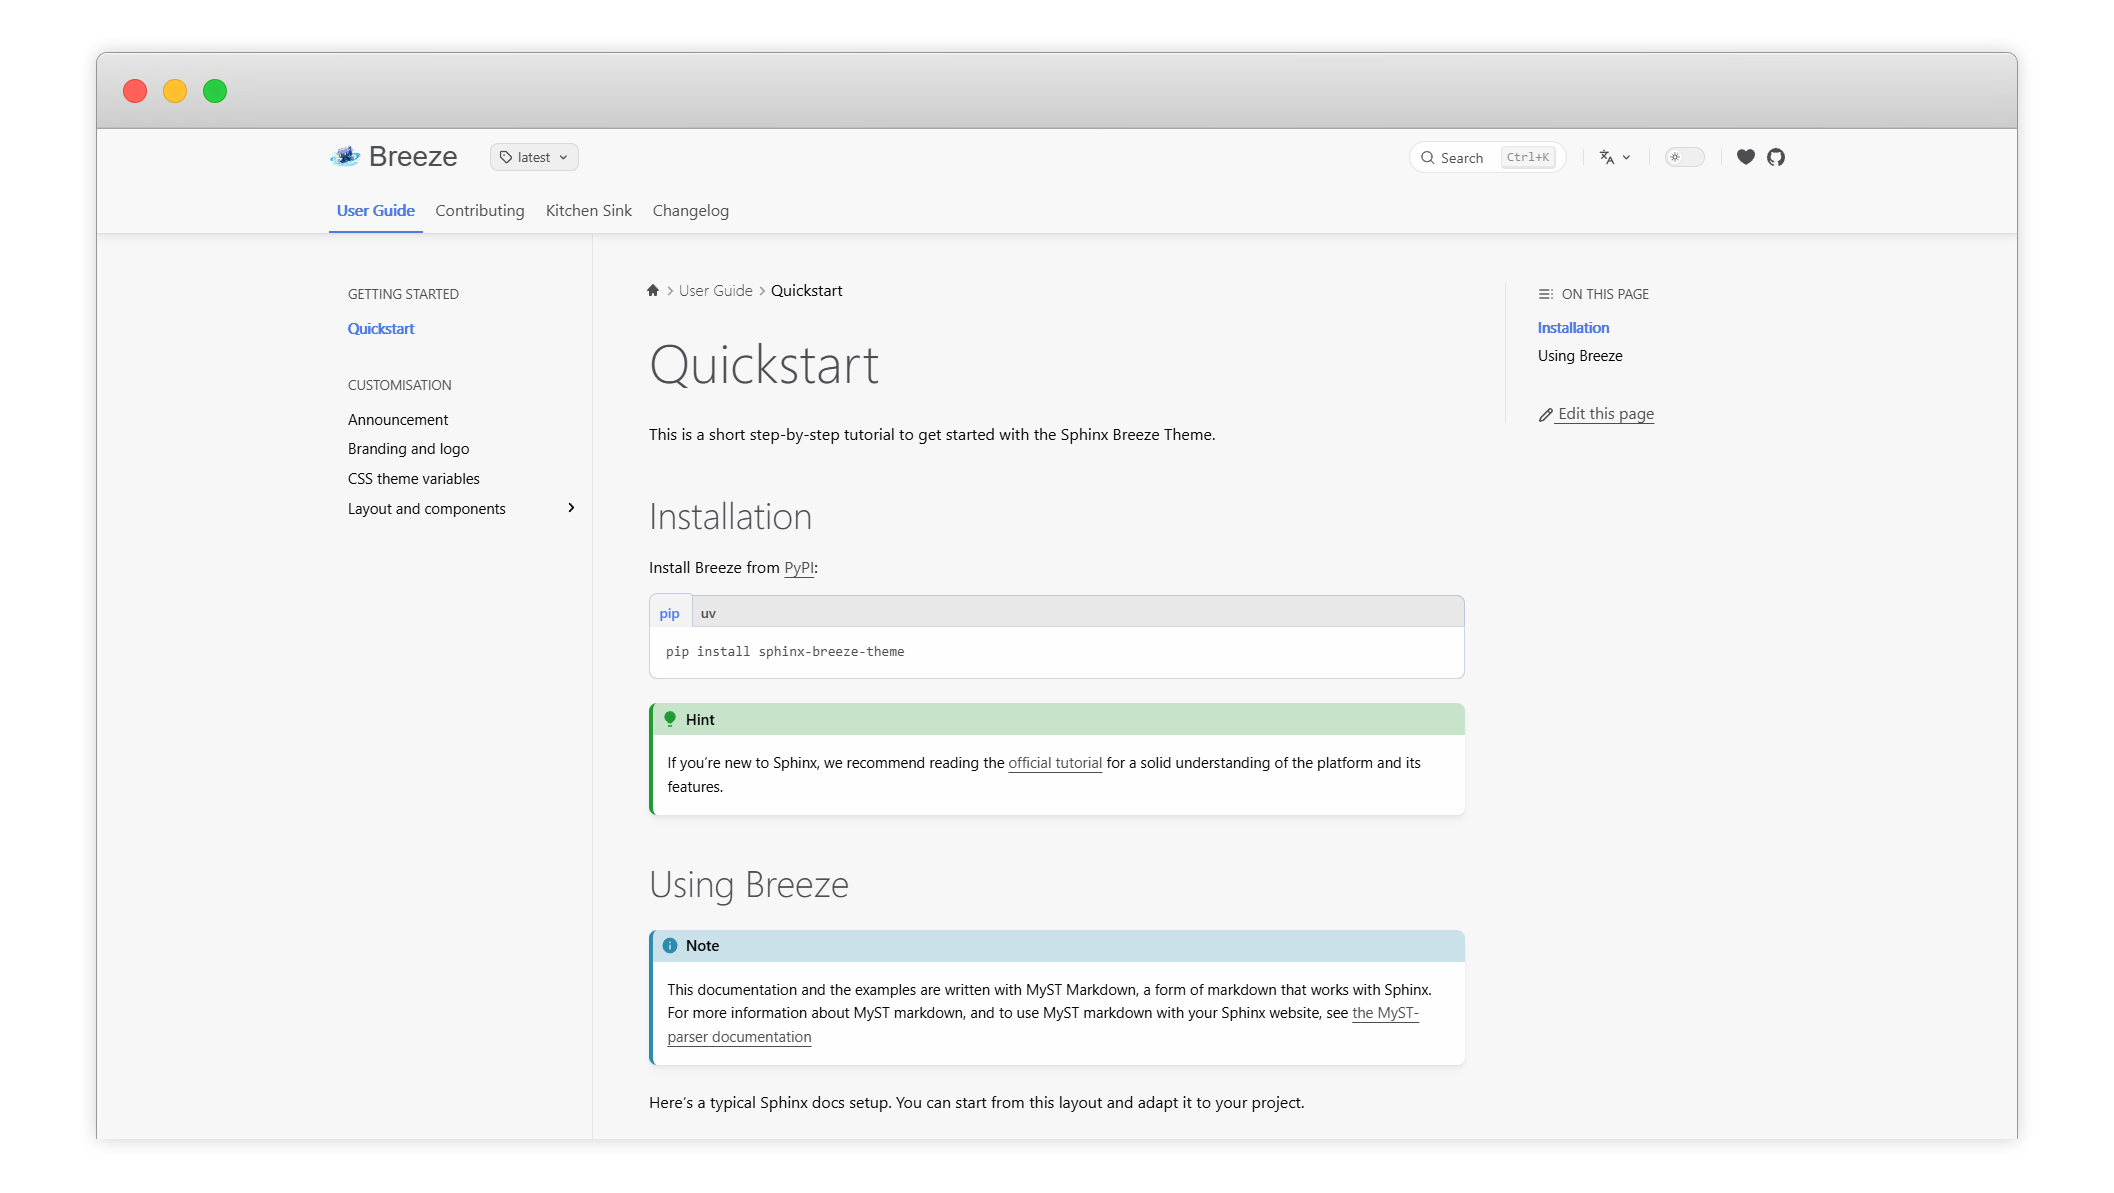Maximize the window with green button

[215, 91]
